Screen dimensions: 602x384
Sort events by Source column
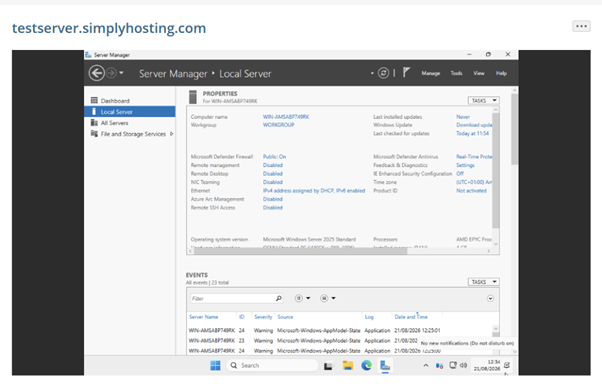click(285, 317)
